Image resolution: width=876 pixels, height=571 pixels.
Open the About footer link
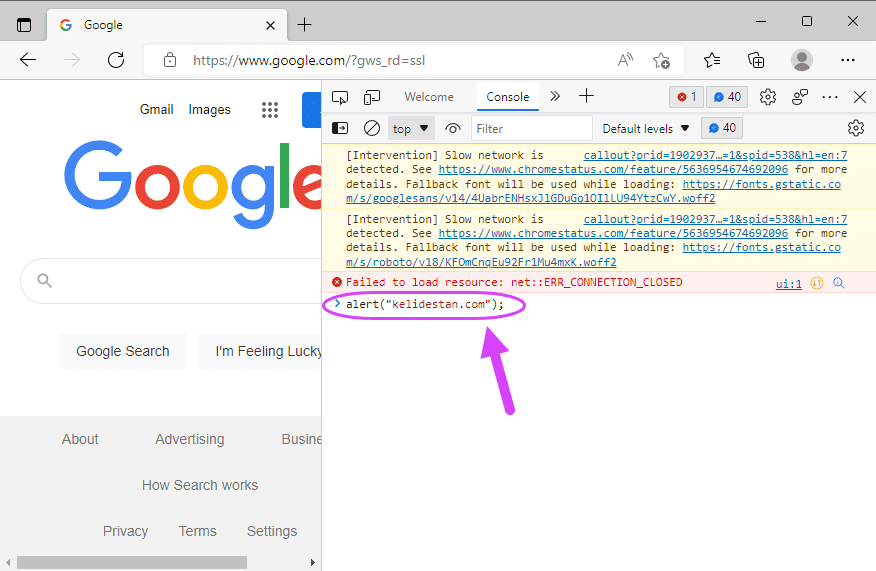tap(80, 439)
